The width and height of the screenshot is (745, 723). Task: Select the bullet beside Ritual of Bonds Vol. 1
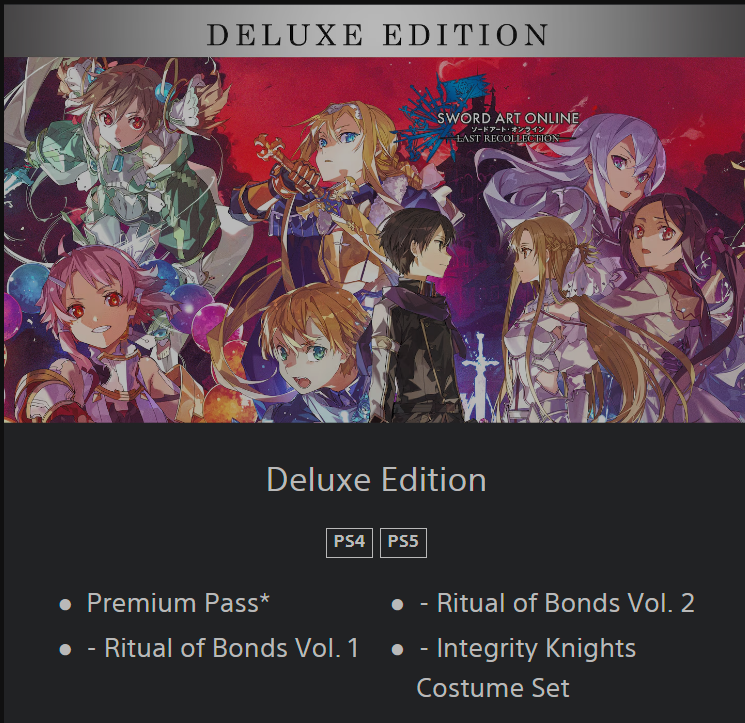click(66, 649)
